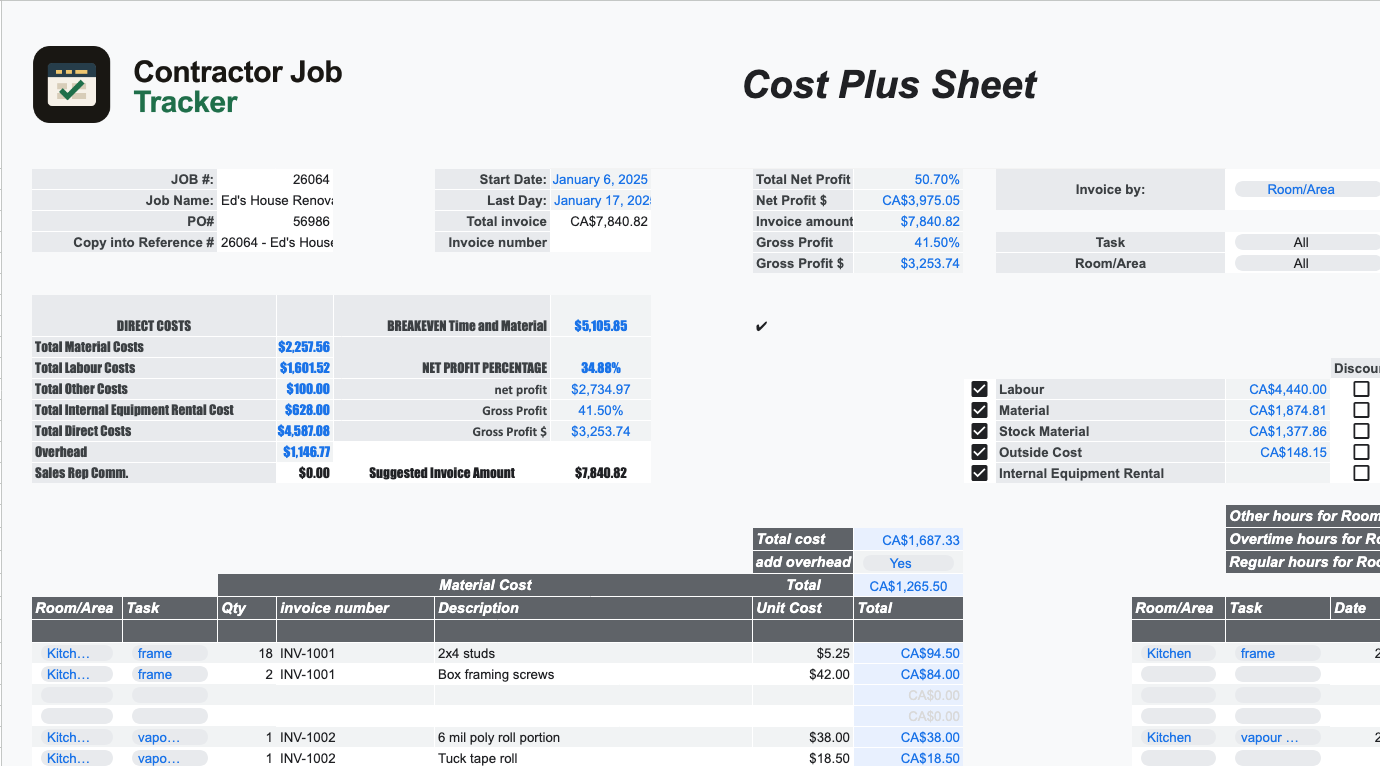Viewport: 1380px width, 766px height.
Task: Uncheck the Outside Cost checkbox
Action: pyautogui.click(x=979, y=452)
